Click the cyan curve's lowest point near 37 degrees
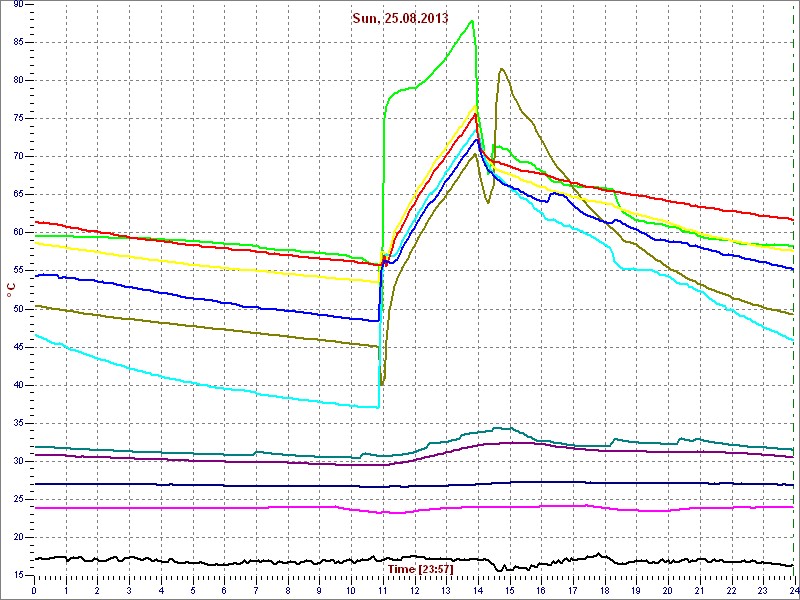This screenshot has height=600, width=800. tap(377, 407)
